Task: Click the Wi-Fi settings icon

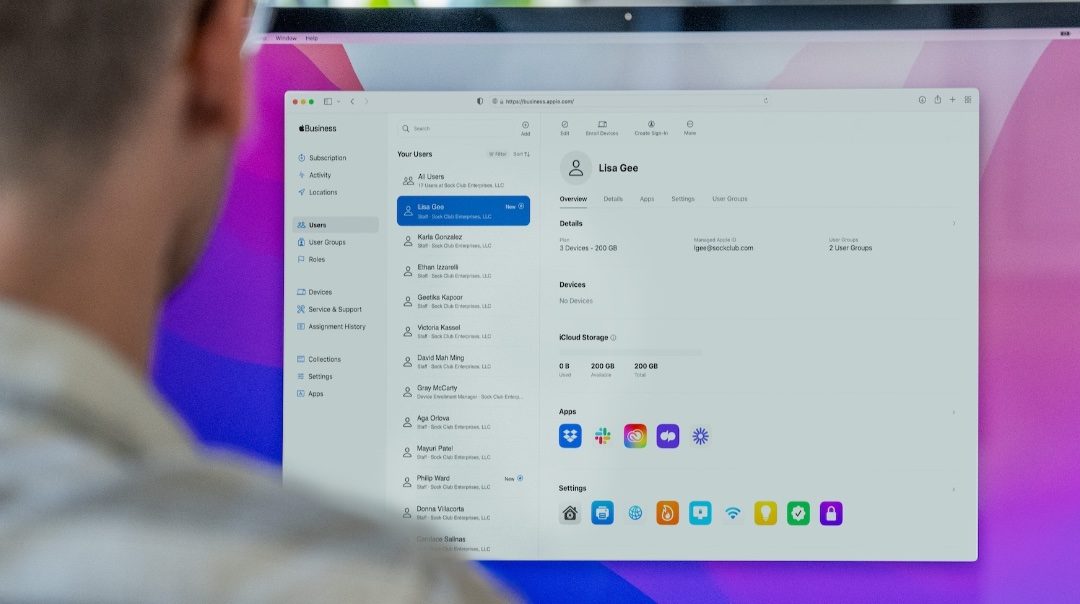Action: [x=733, y=512]
